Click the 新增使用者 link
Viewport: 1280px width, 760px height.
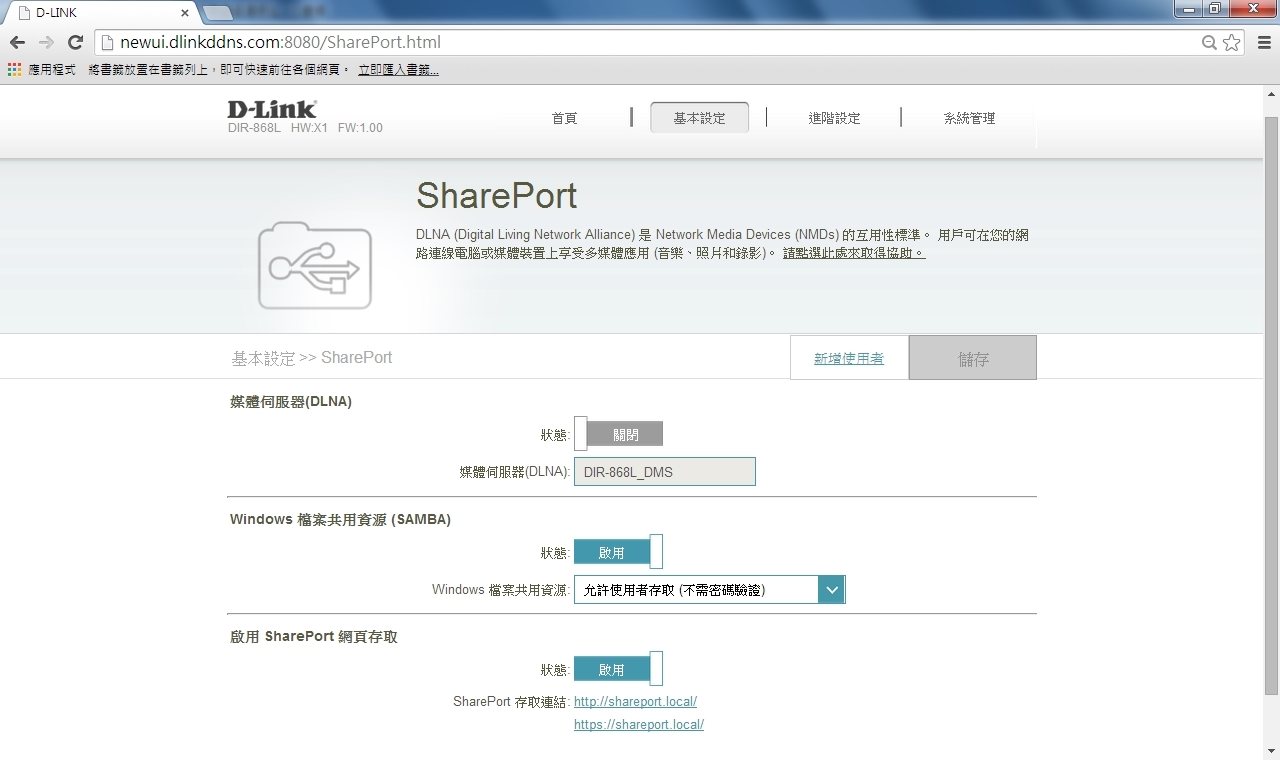click(849, 358)
